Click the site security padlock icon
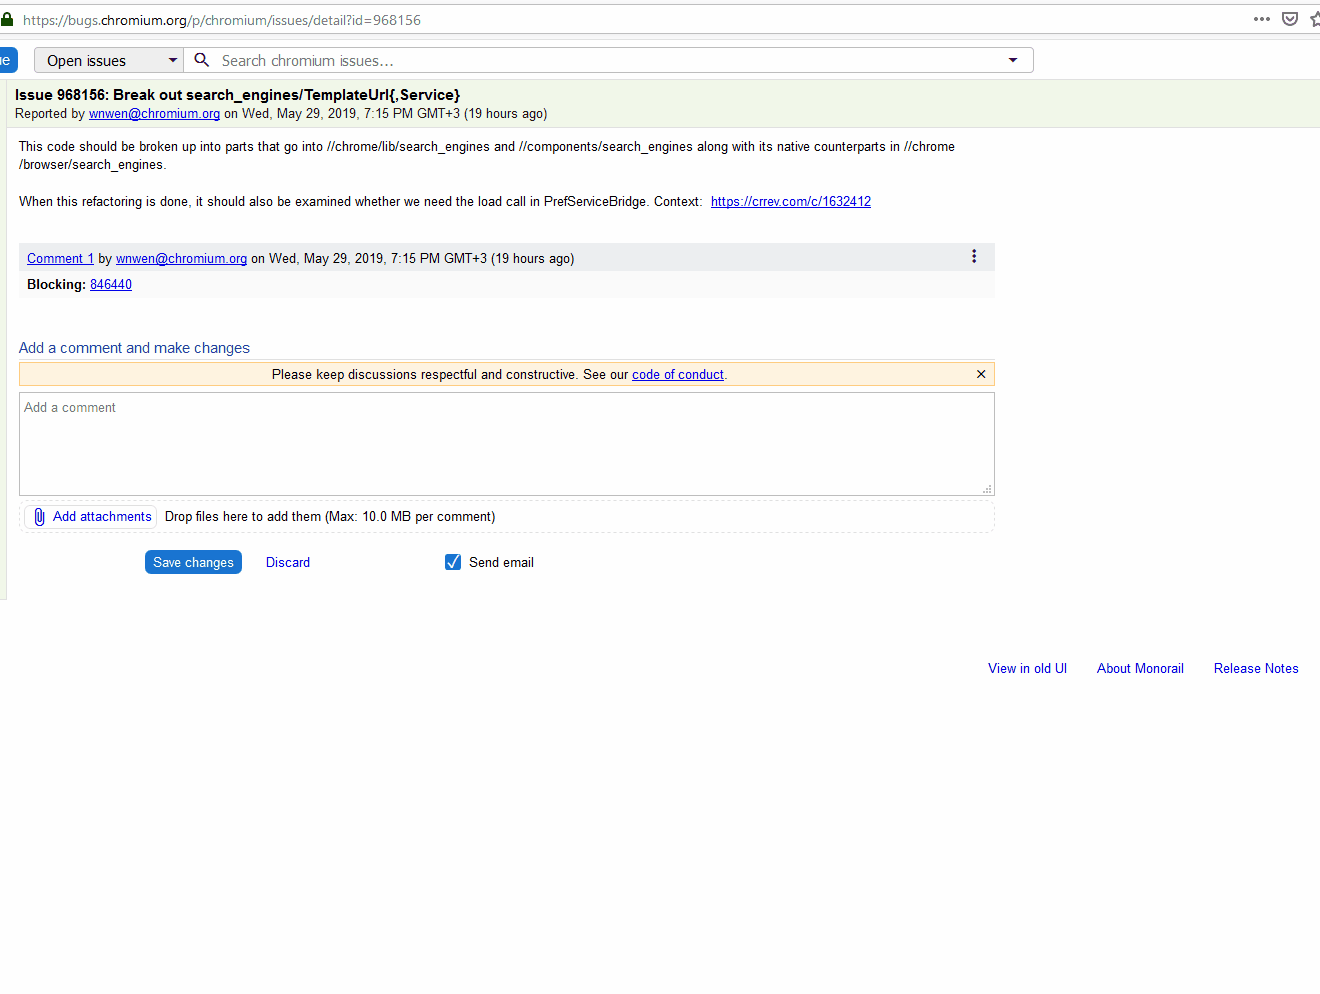This screenshot has height=994, width=1320. click(7, 19)
